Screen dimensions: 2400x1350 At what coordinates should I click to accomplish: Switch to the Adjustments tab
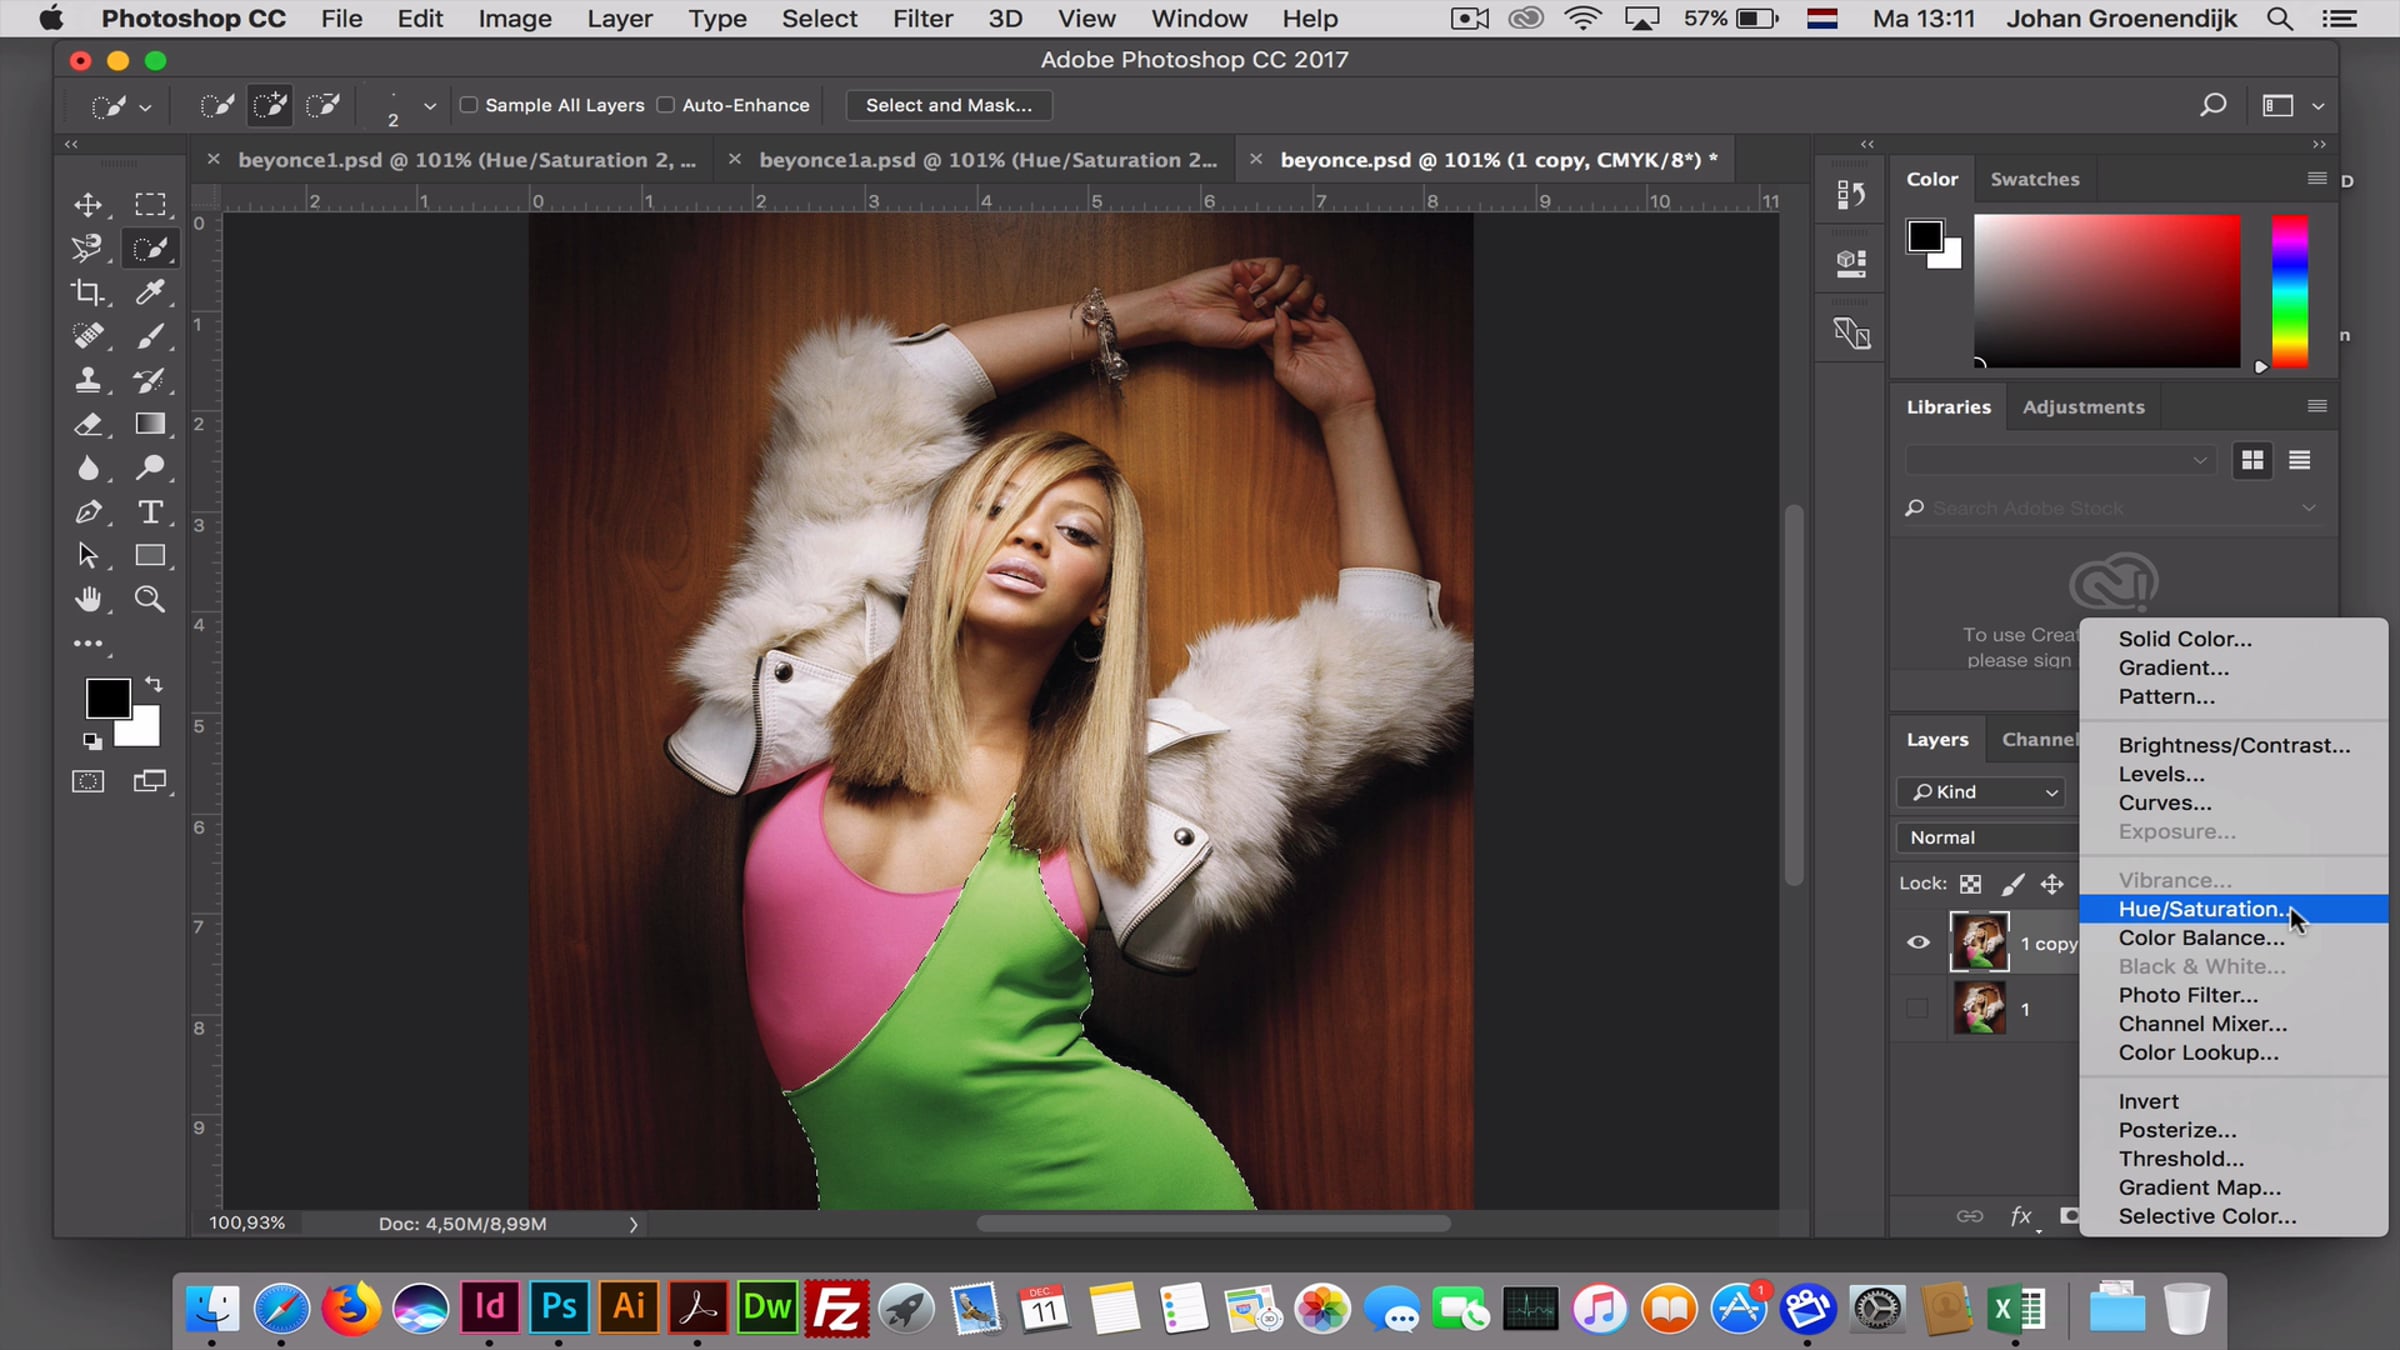coord(2083,407)
